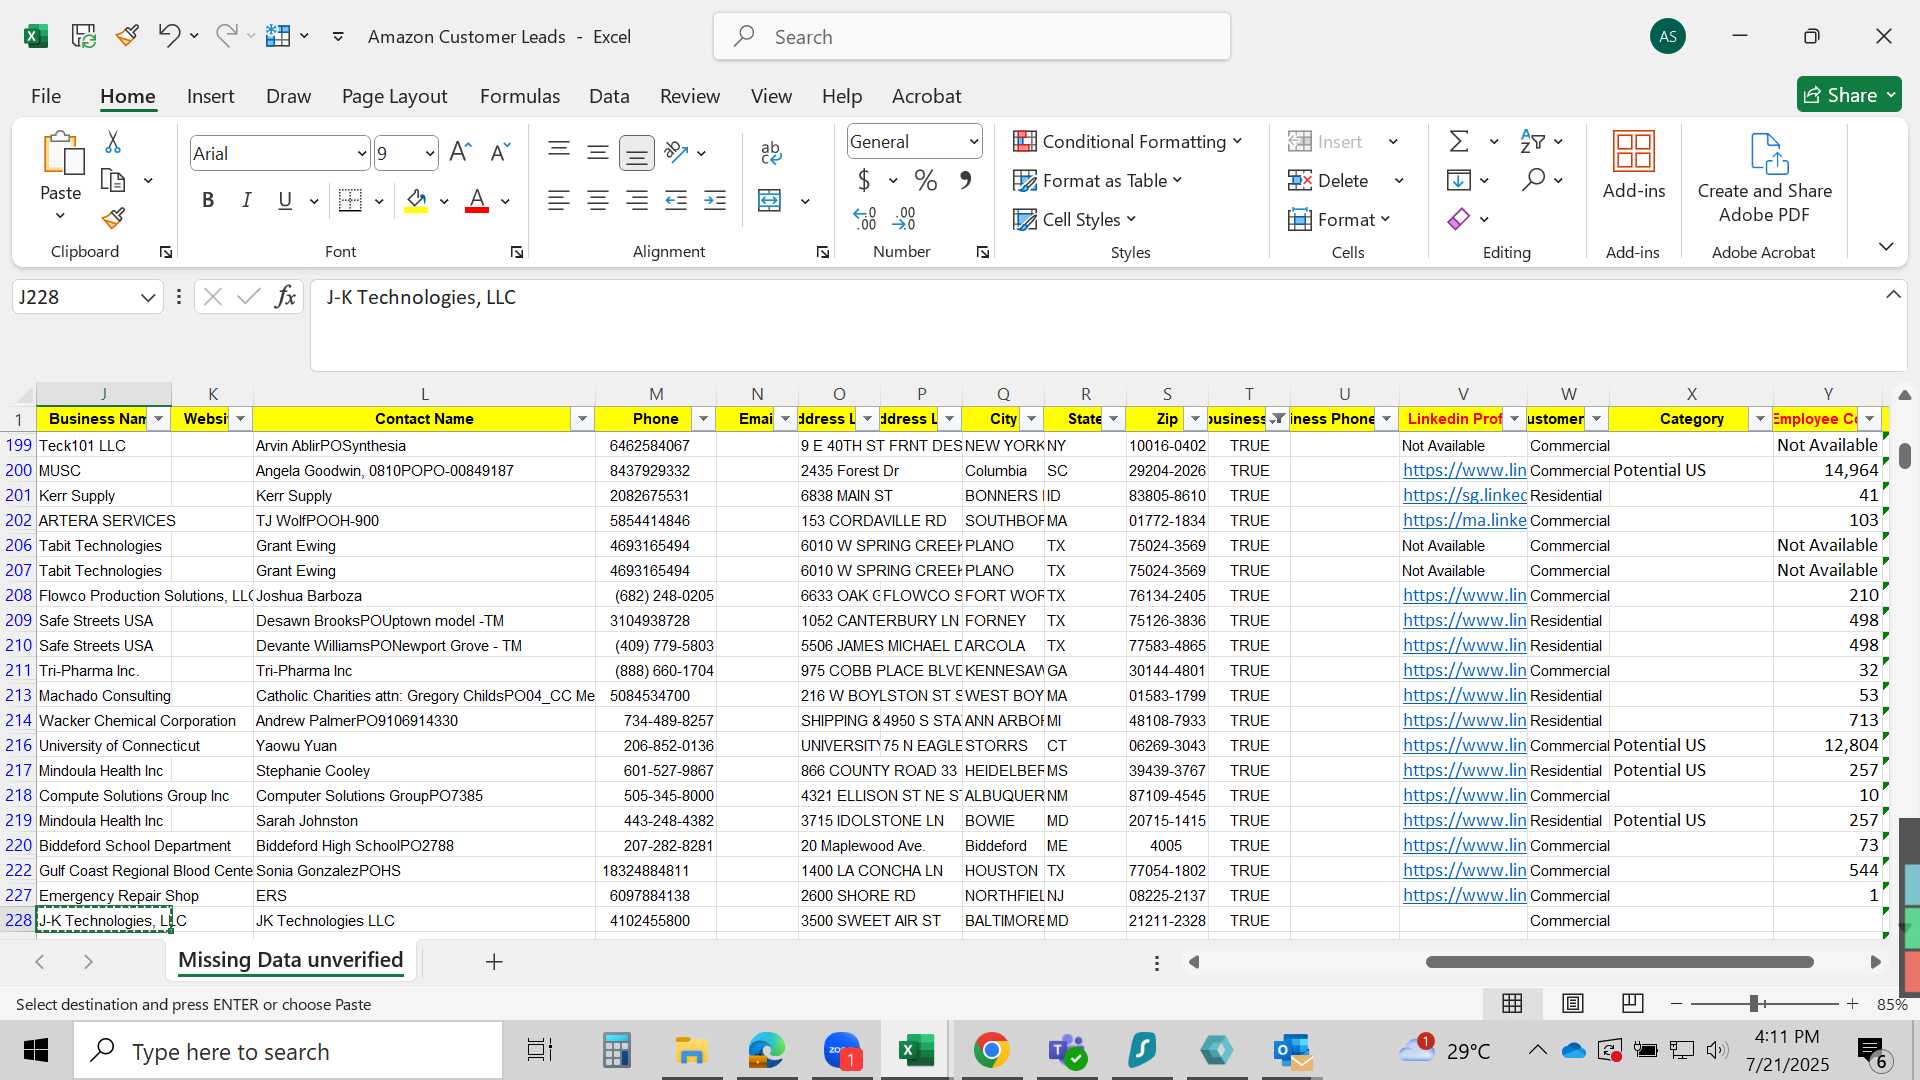
Task: Open the Arial font name dropdown
Action: [361, 153]
